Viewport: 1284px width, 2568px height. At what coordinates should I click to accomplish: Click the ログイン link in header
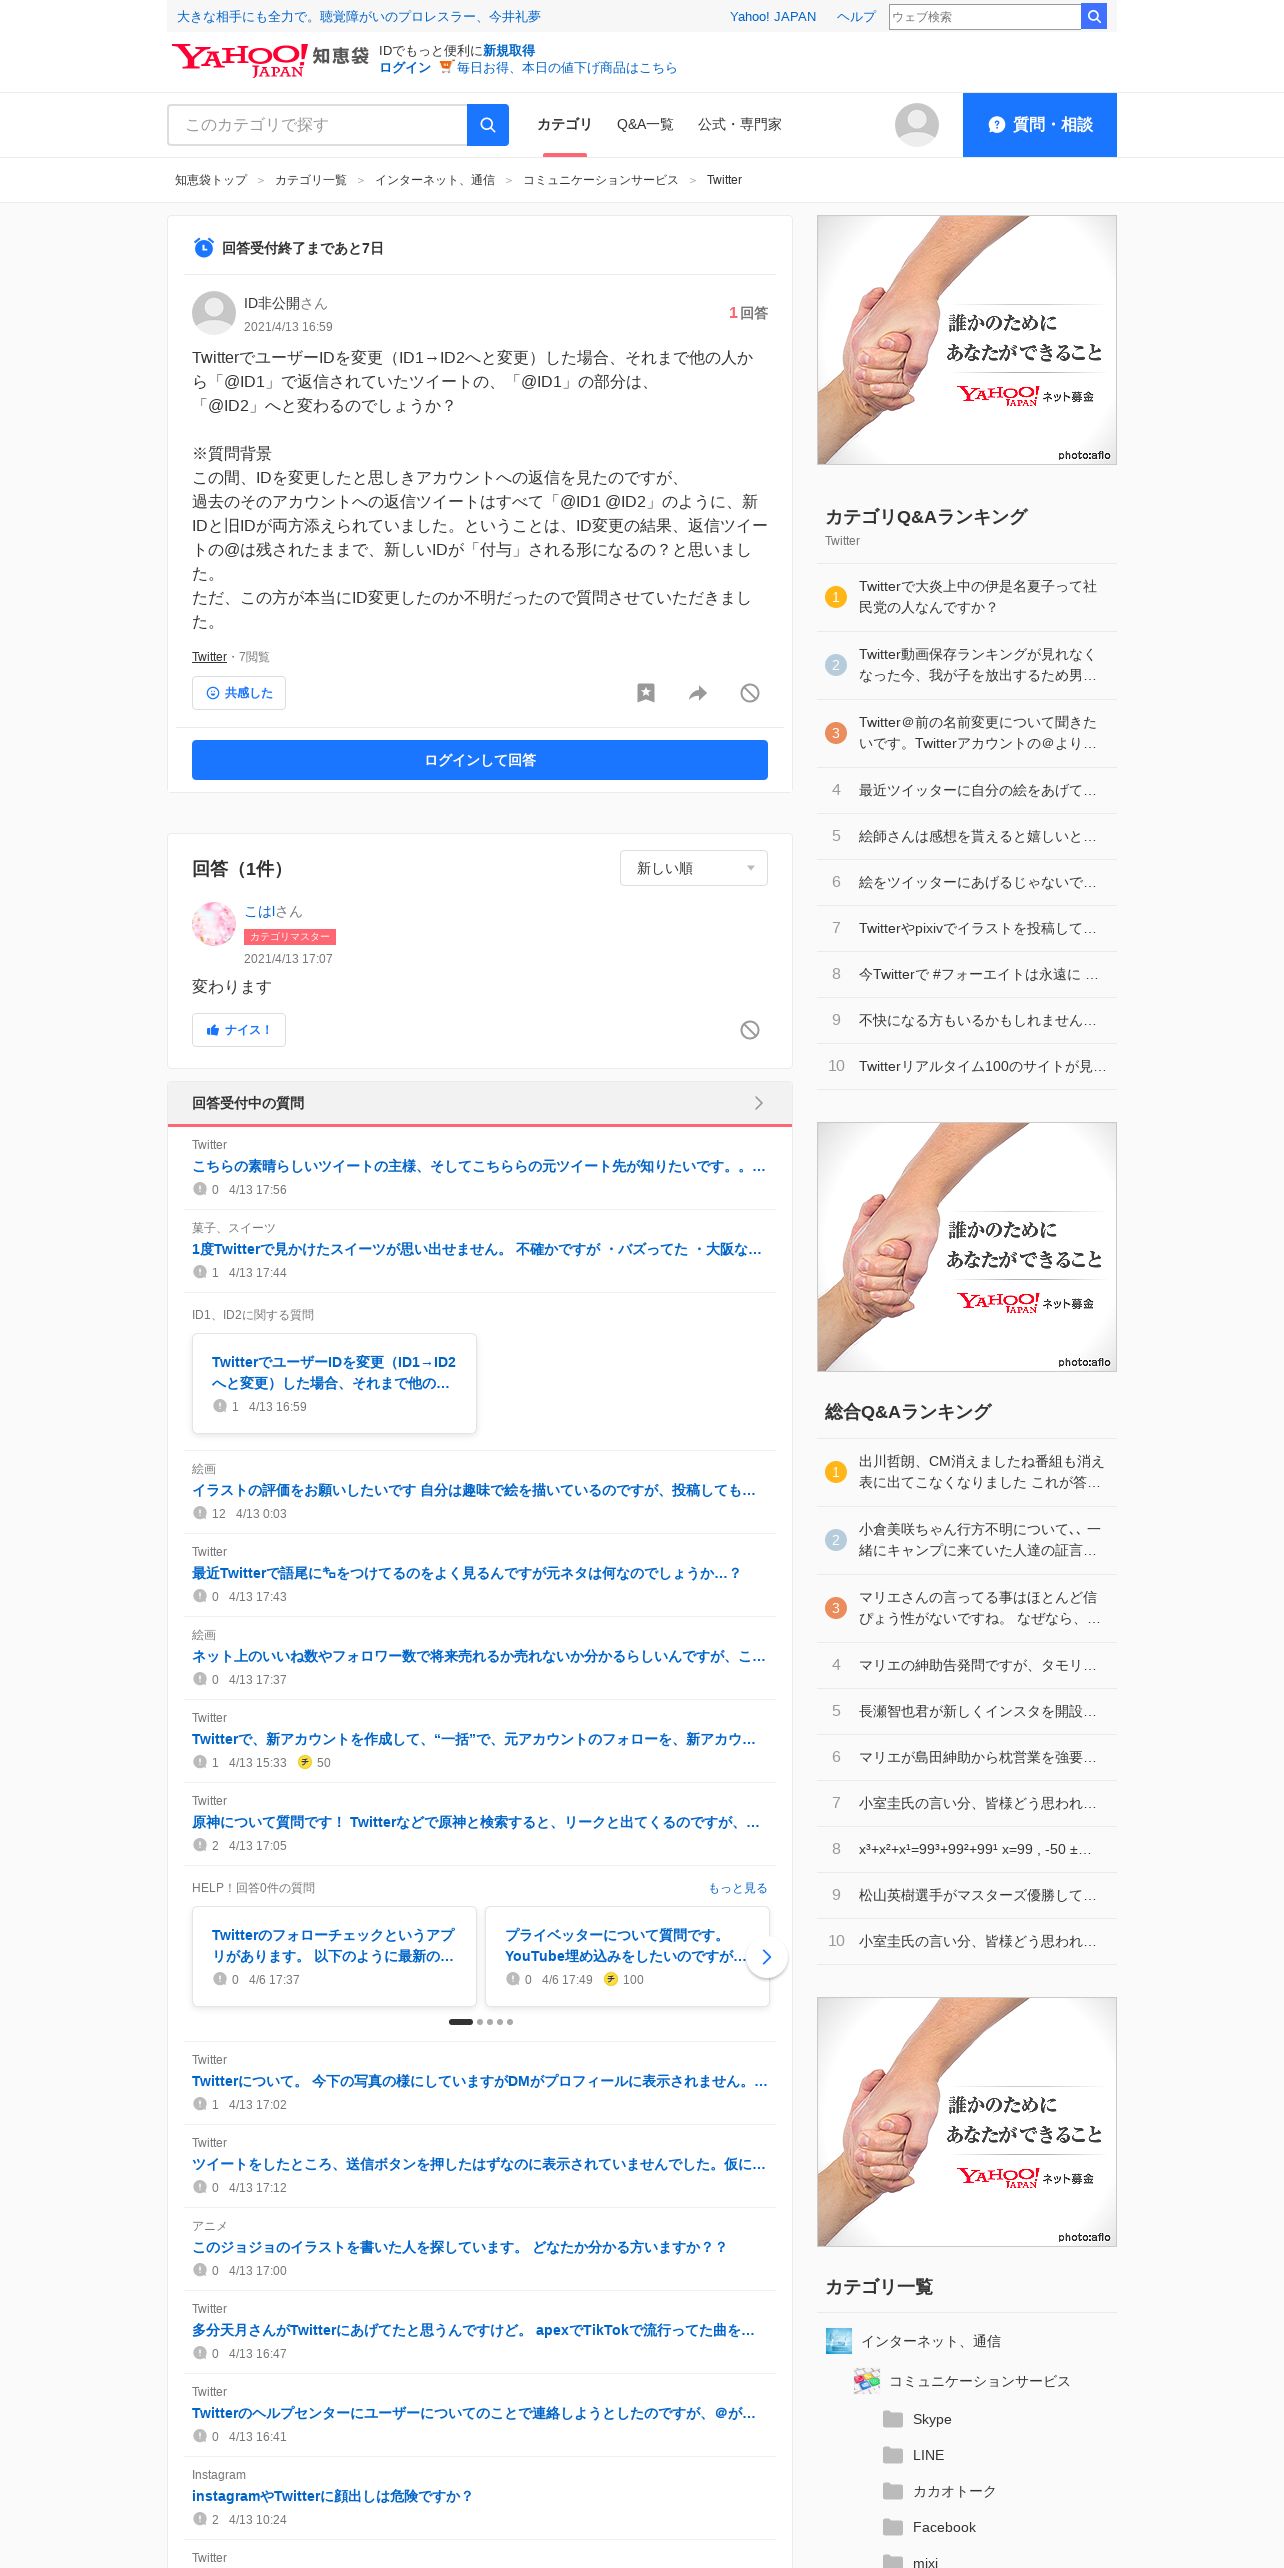click(405, 68)
